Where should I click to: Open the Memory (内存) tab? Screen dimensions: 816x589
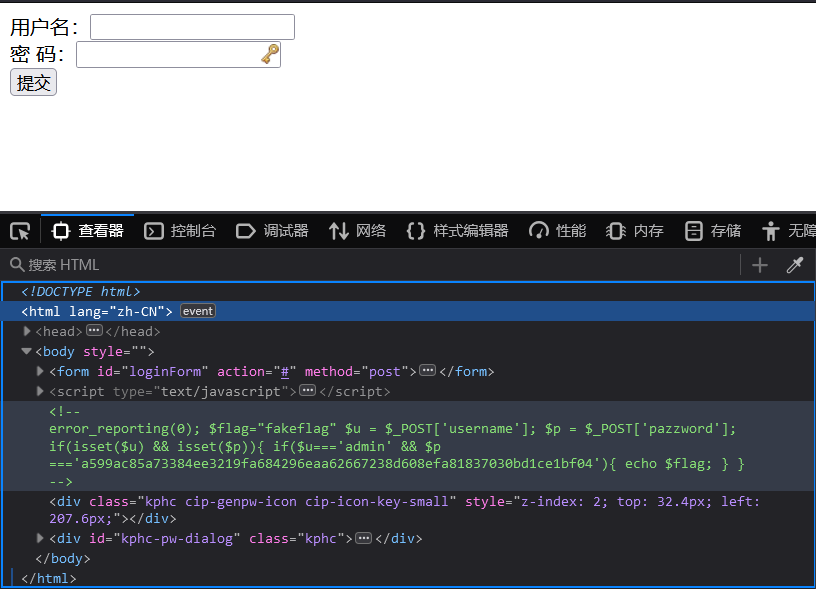(635, 231)
